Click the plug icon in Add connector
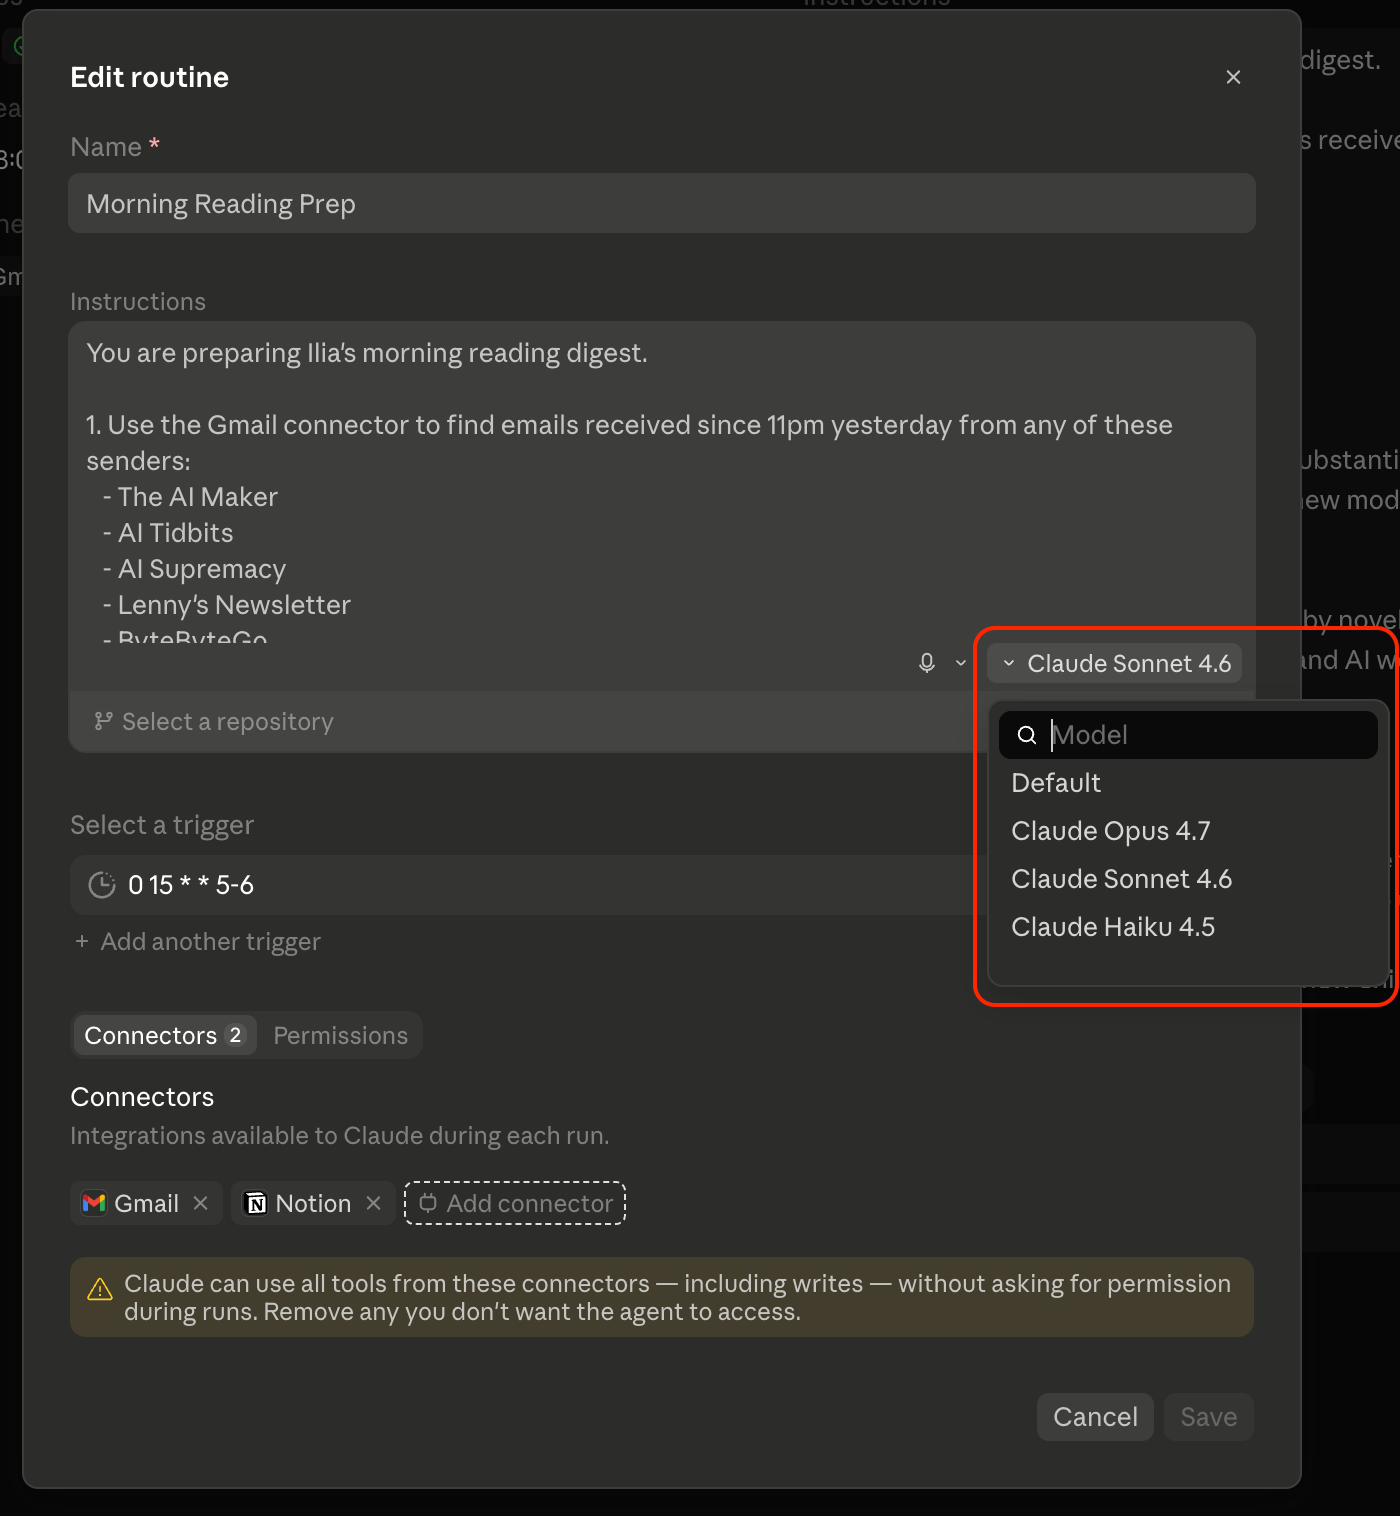Viewport: 1400px width, 1516px height. pos(428,1203)
